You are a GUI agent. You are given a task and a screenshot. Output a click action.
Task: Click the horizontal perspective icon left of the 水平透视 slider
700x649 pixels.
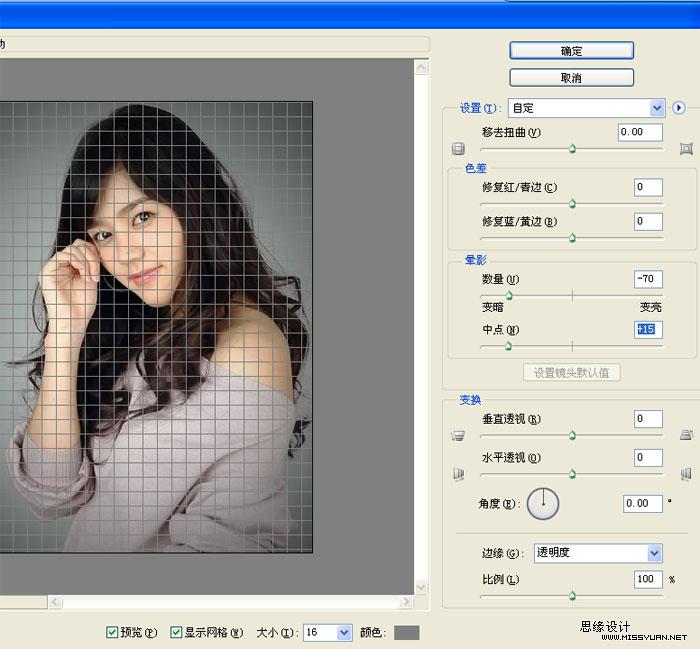(458, 474)
